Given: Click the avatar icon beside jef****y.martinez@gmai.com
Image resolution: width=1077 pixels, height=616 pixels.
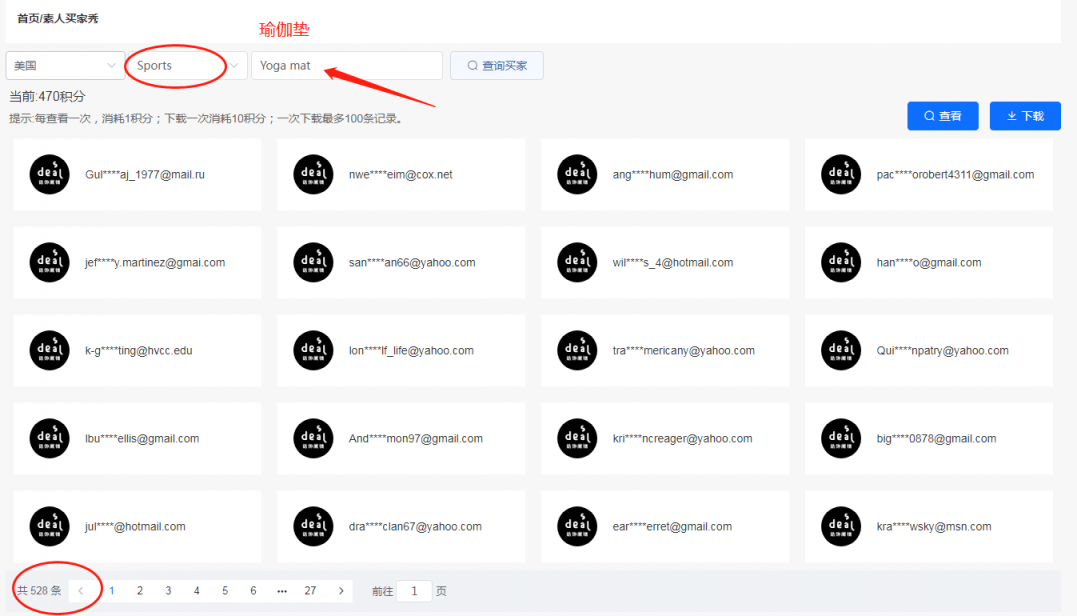Looking at the screenshot, I should (49, 262).
